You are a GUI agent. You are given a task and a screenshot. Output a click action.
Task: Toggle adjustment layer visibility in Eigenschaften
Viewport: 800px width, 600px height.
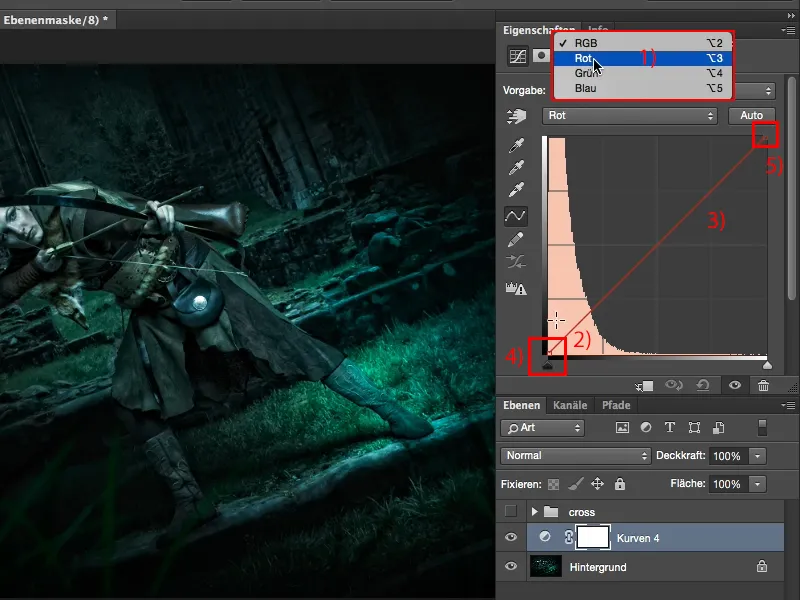pyautogui.click(x=735, y=385)
